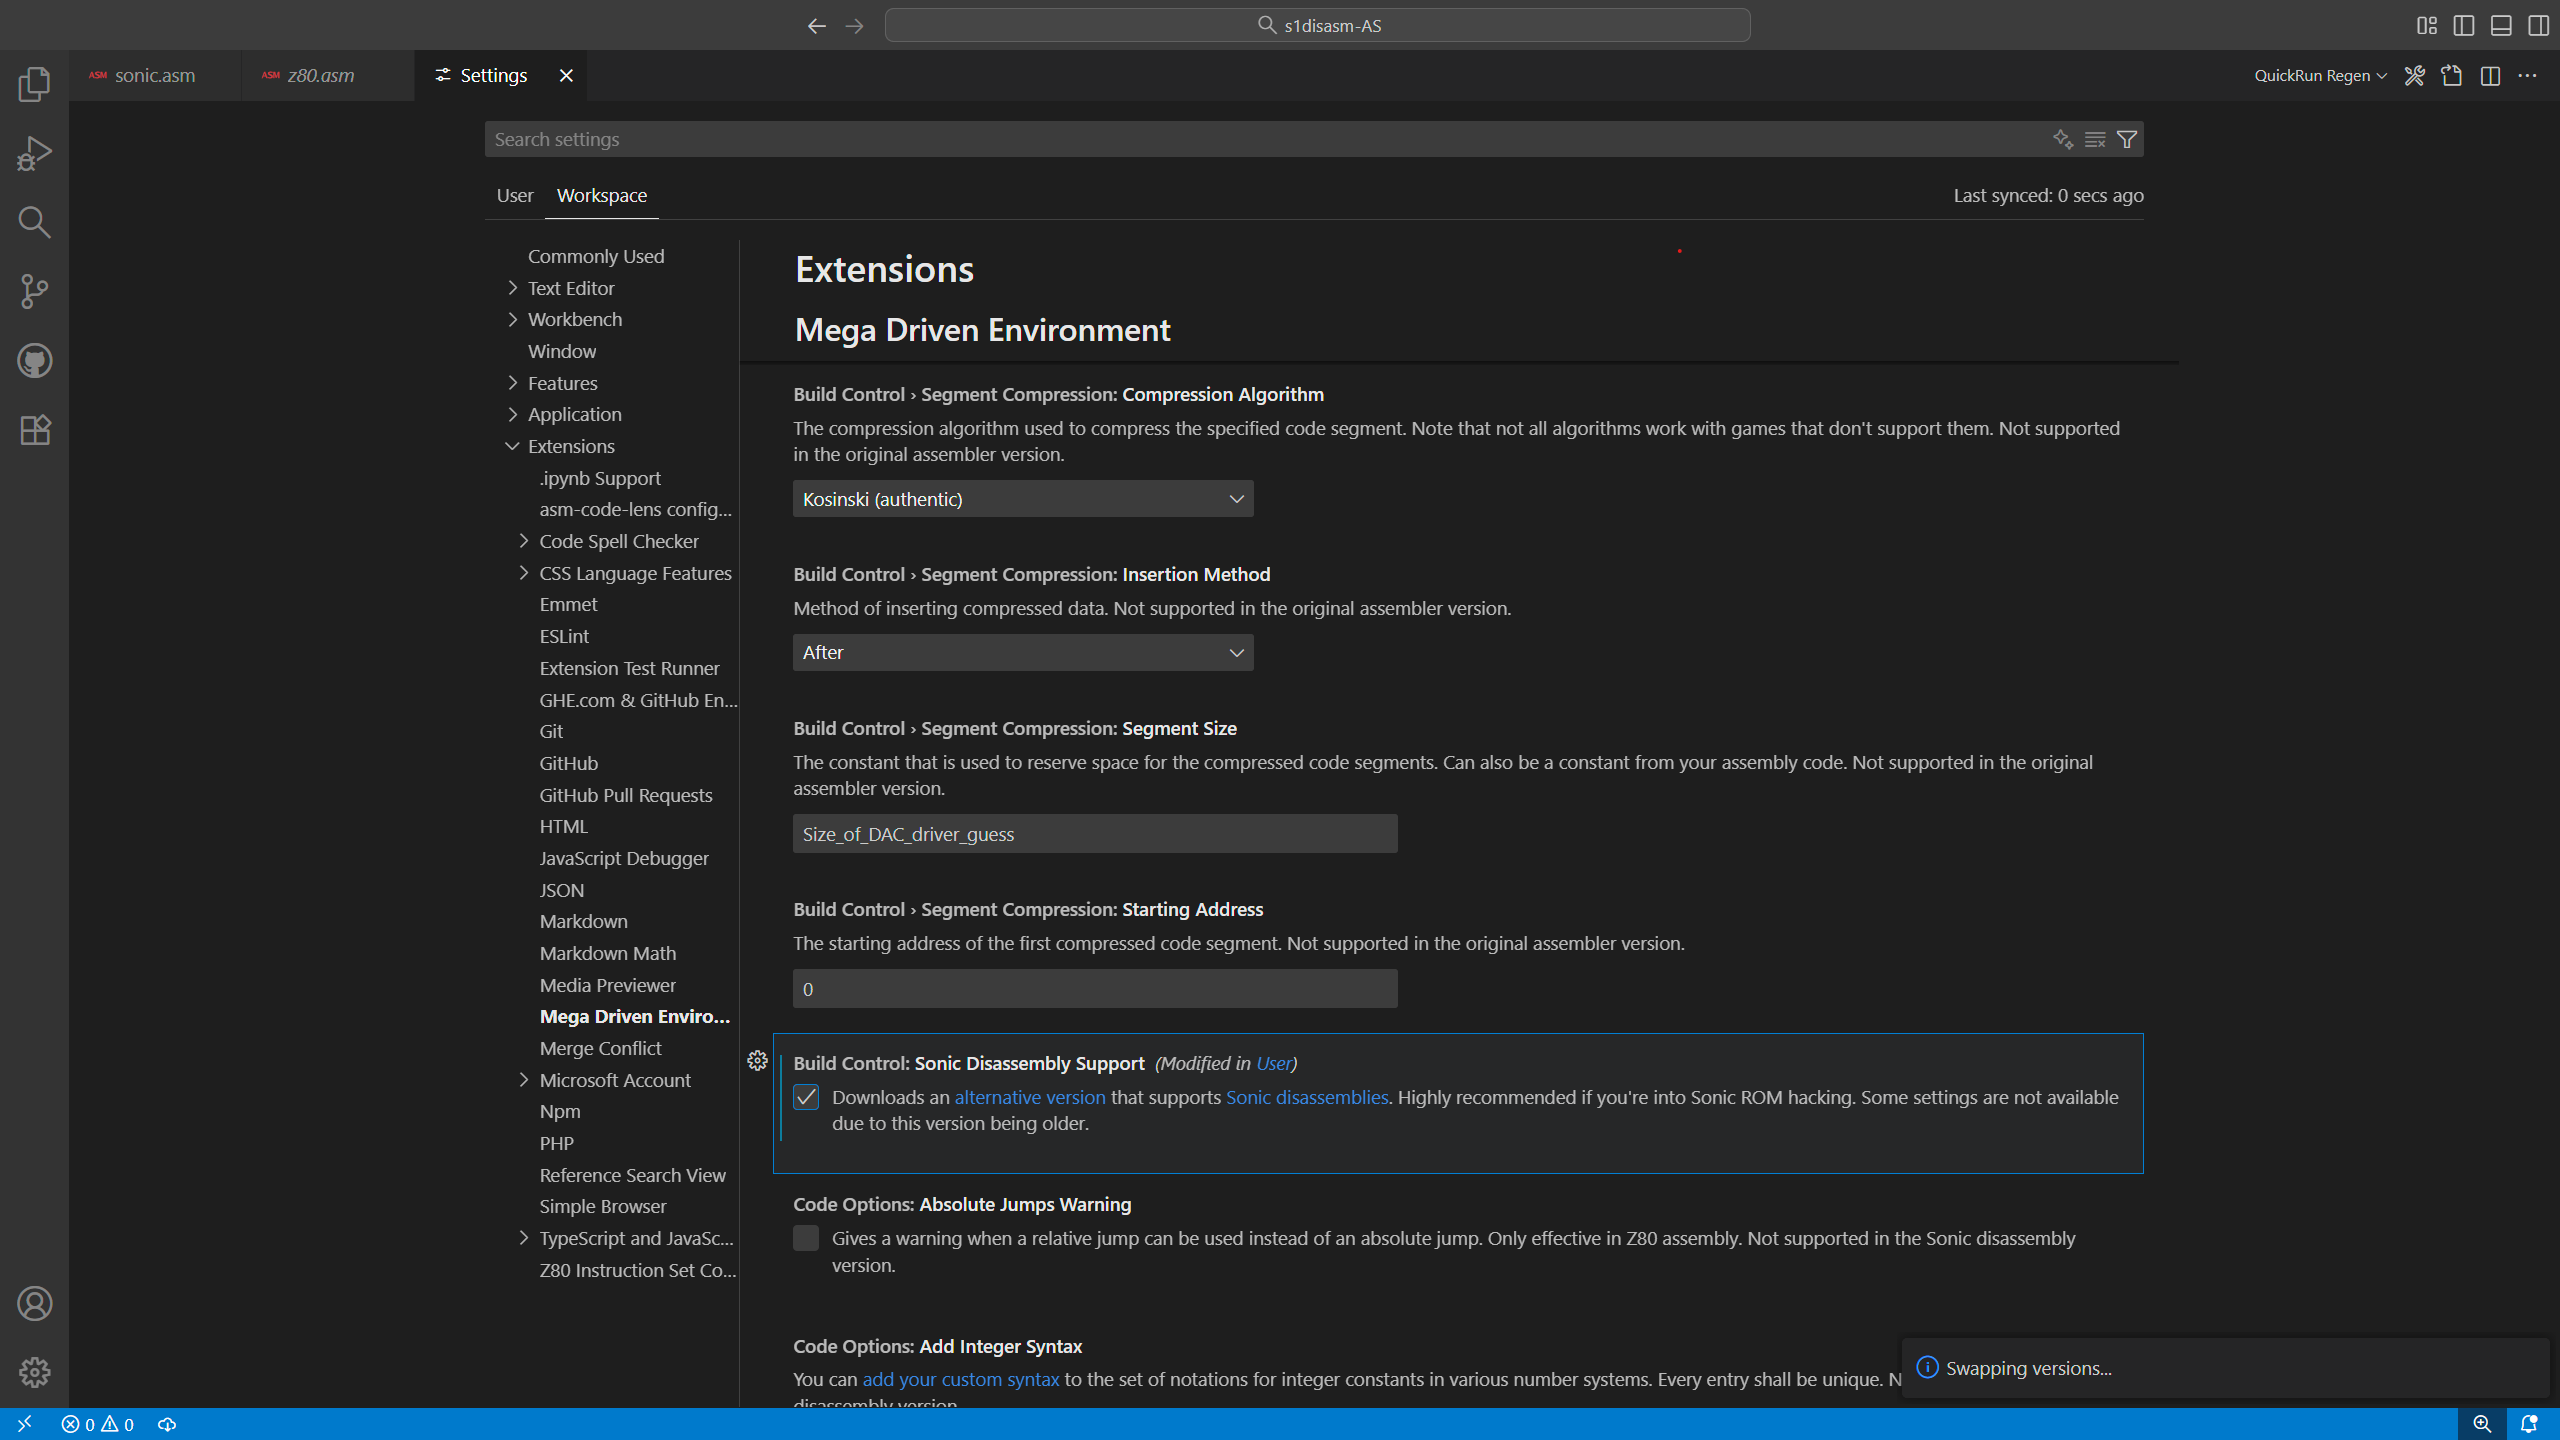Open the alternative version link

(x=1029, y=1097)
